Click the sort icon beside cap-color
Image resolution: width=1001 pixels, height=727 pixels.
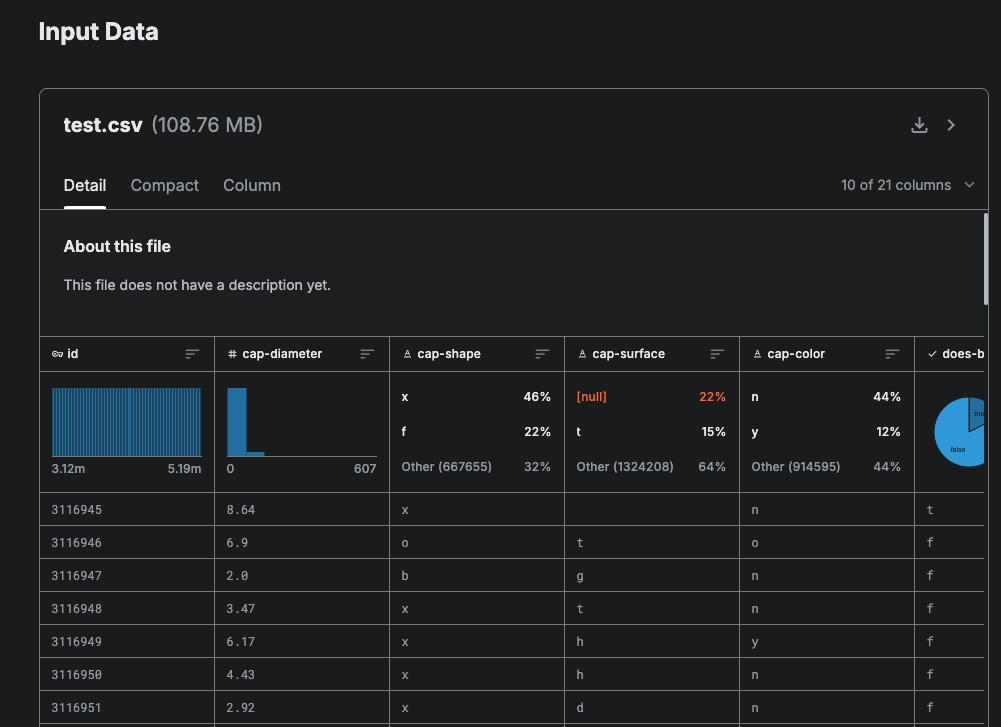[x=892, y=354]
